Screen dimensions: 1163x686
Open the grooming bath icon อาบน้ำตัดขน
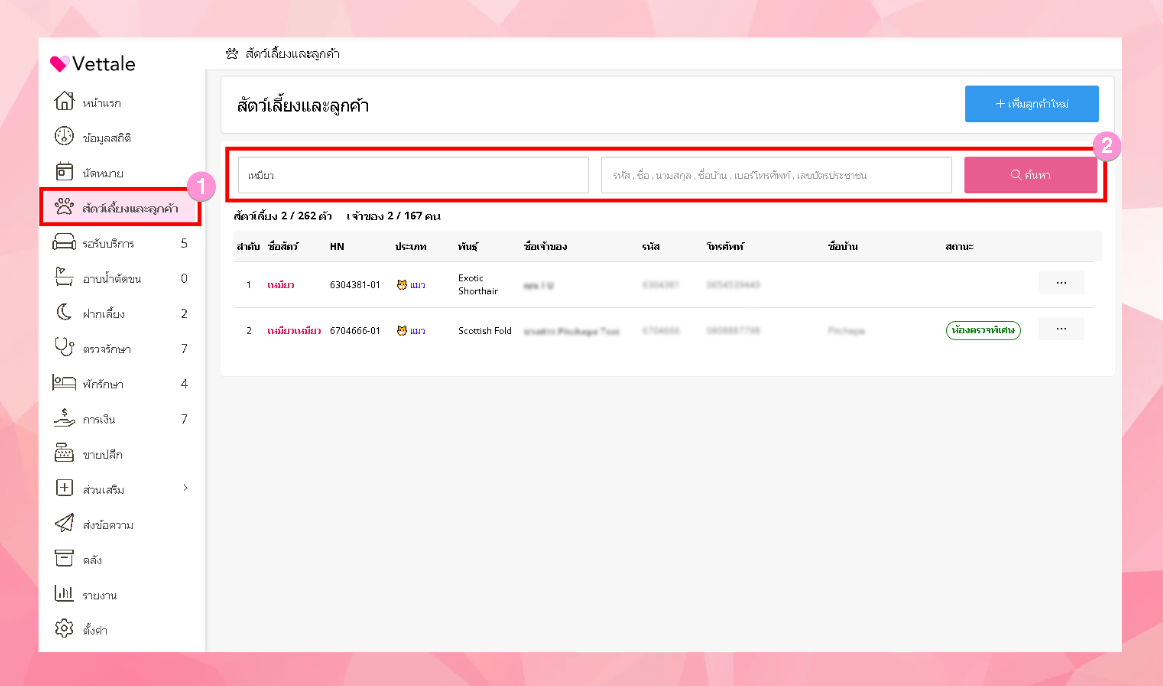click(x=65, y=277)
